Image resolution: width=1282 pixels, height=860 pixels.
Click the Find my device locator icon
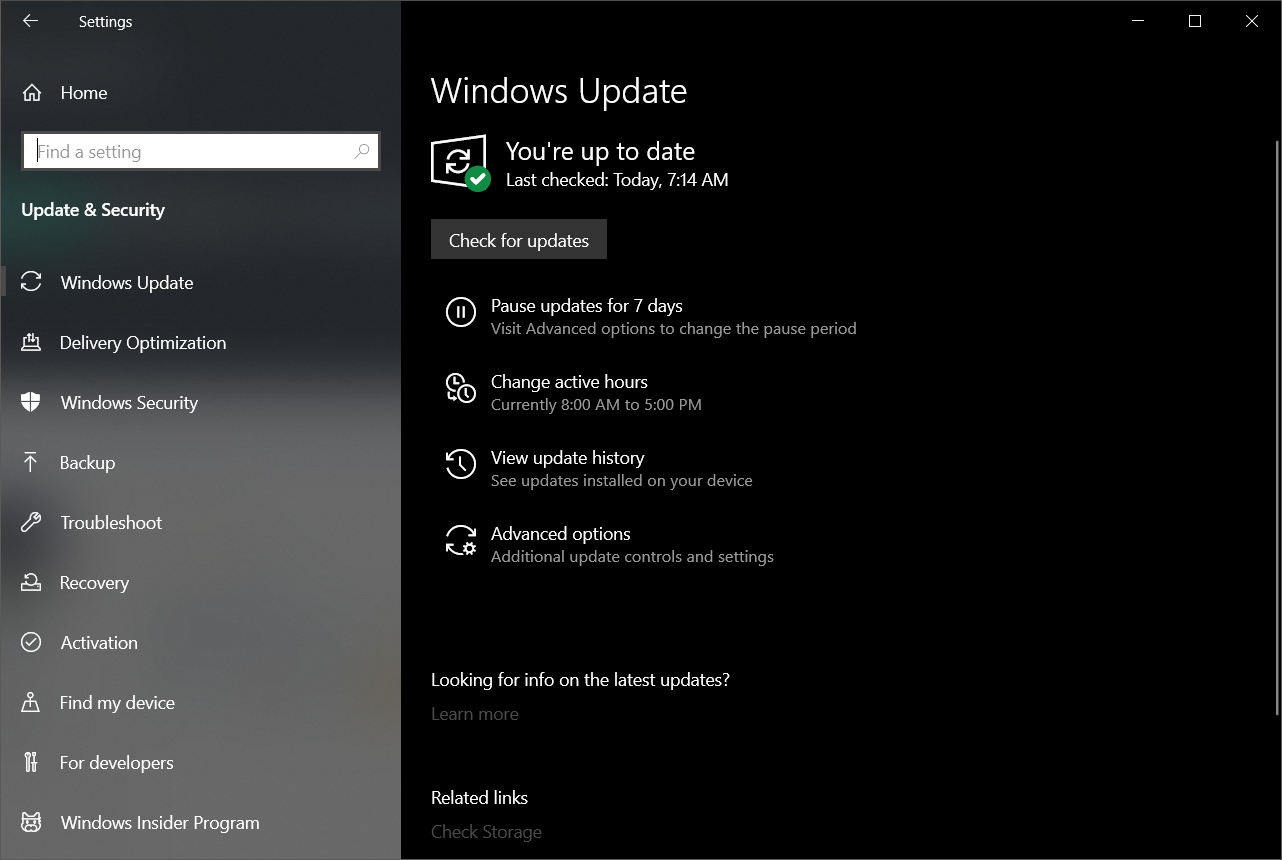click(x=31, y=702)
